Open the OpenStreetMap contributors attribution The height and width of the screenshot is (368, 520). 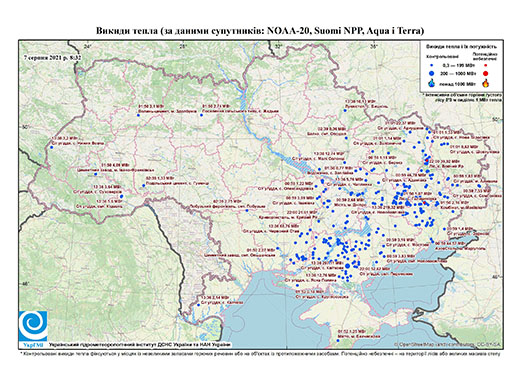[x=447, y=344]
